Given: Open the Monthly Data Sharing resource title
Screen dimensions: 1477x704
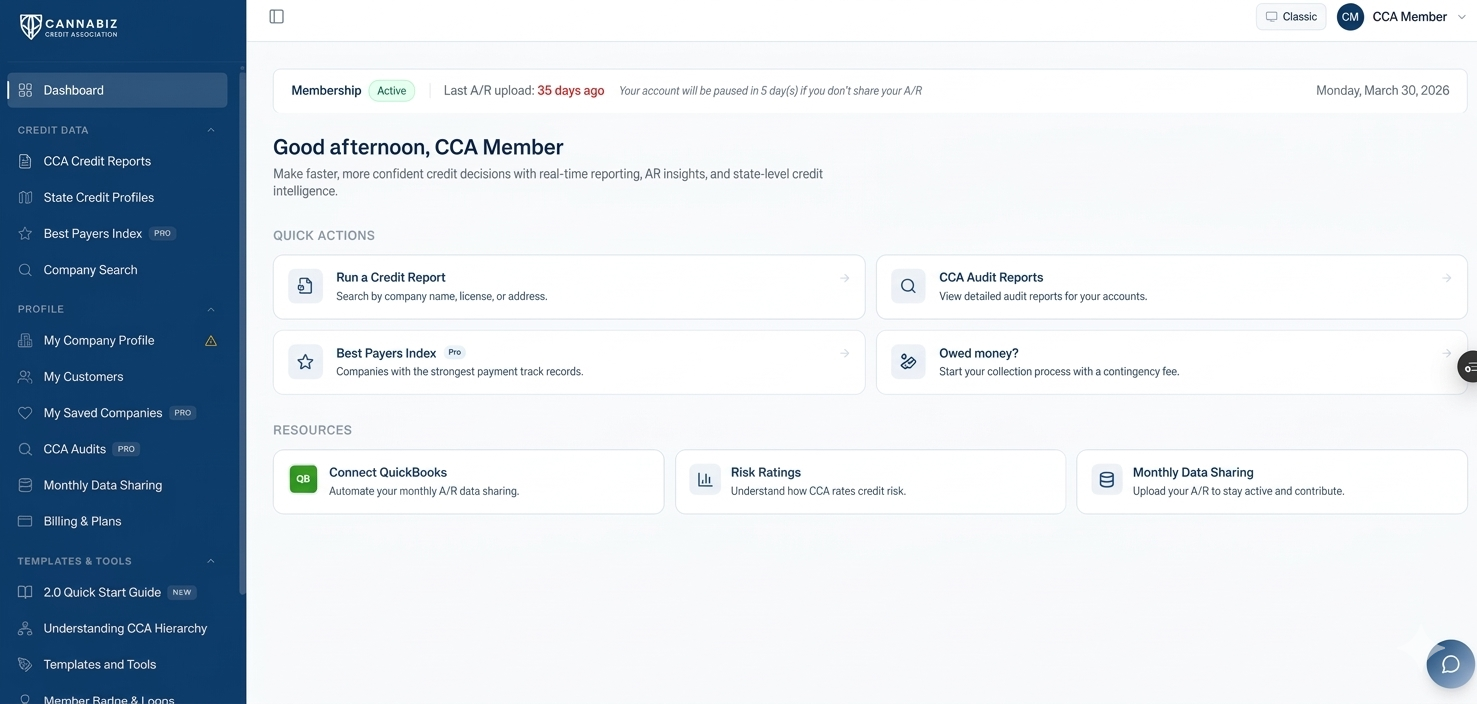Looking at the screenshot, I should tap(1193, 472).
